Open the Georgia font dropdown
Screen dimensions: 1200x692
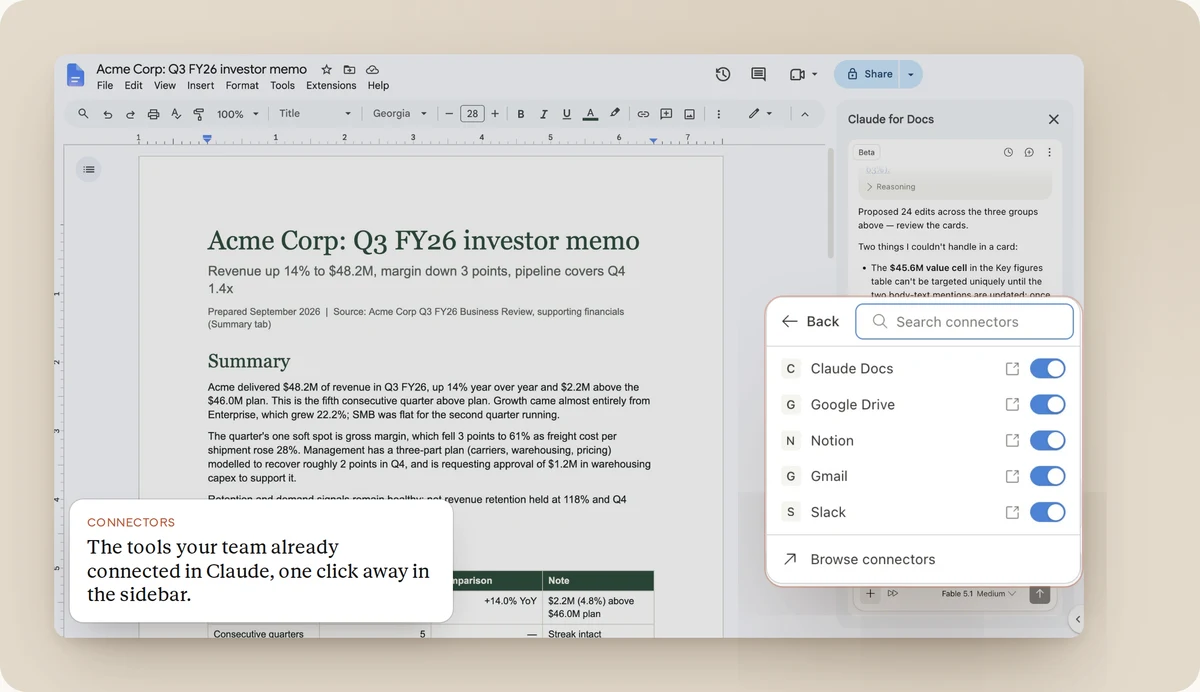point(400,114)
